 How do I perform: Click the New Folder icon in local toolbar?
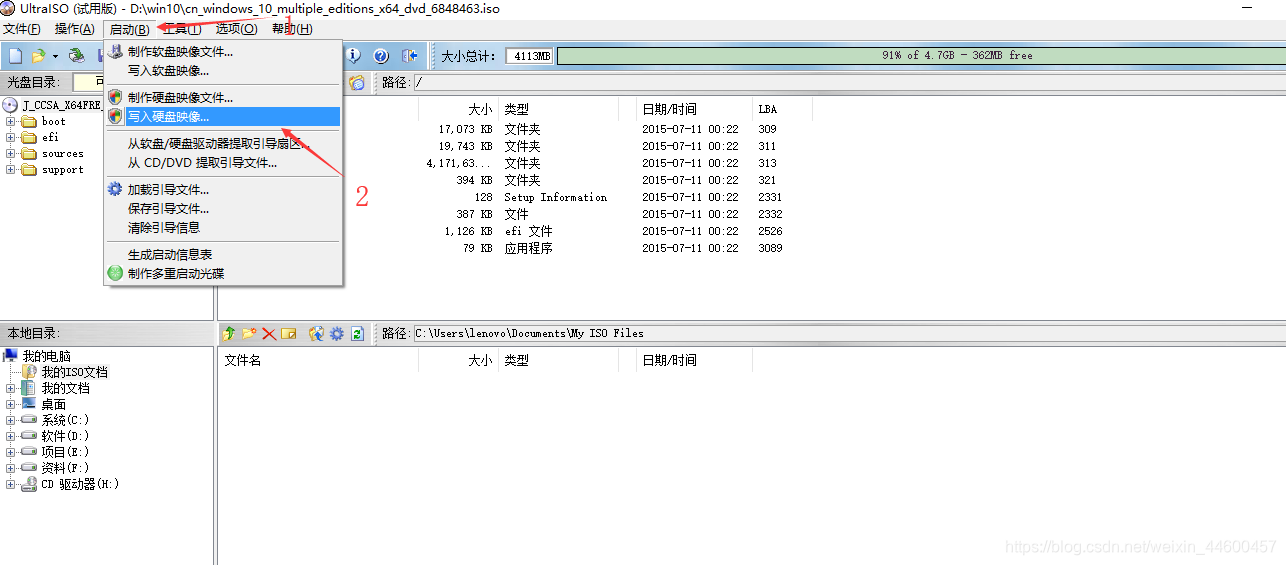[x=249, y=333]
